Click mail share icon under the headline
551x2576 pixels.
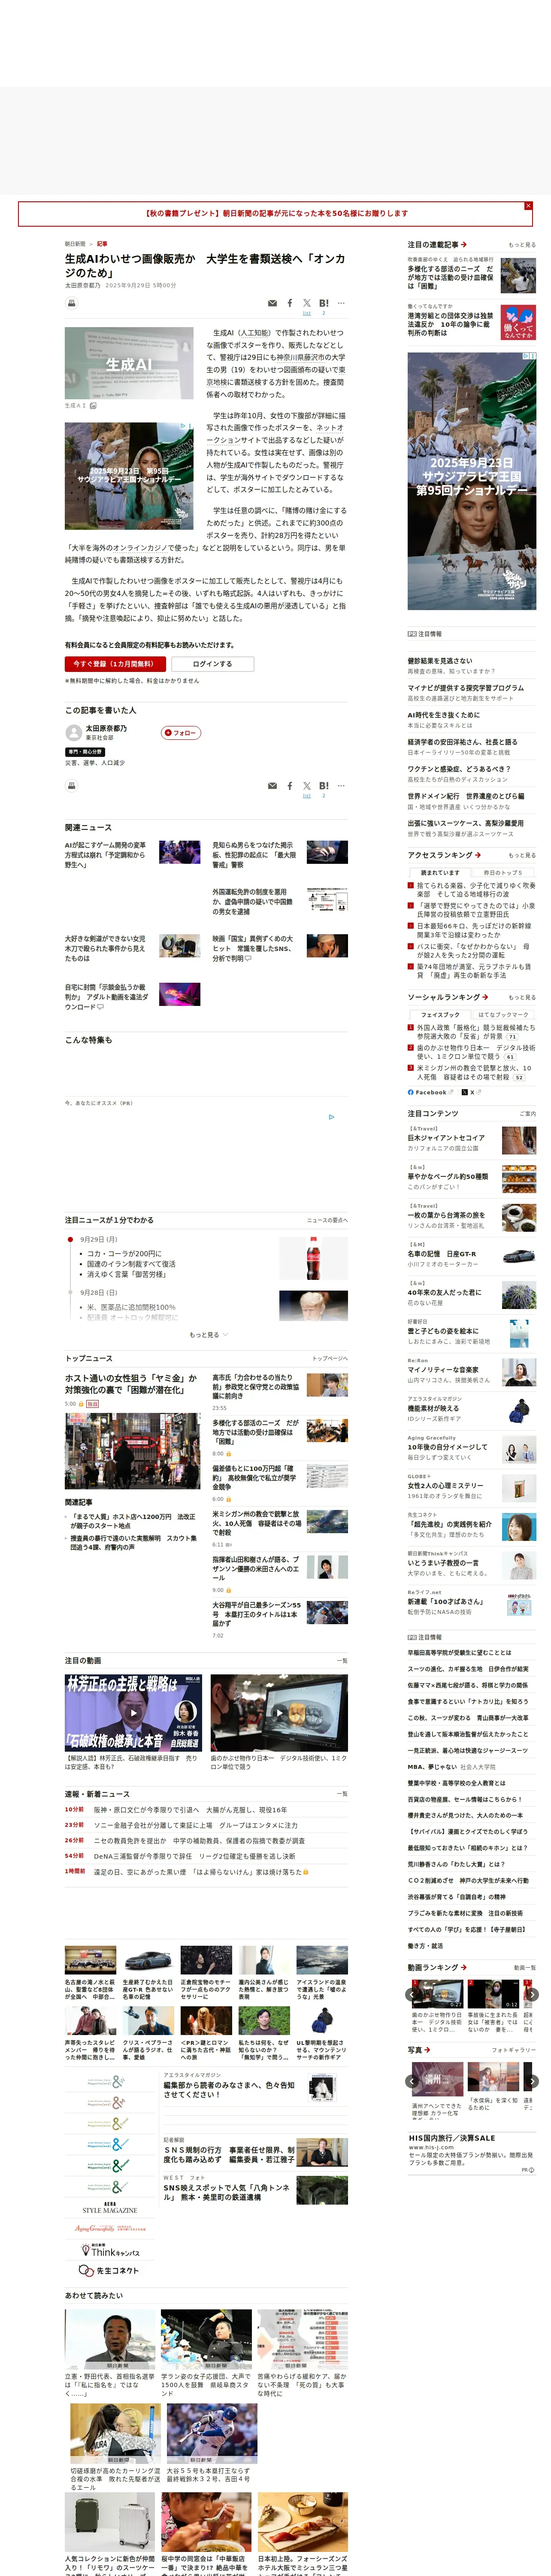272,303
